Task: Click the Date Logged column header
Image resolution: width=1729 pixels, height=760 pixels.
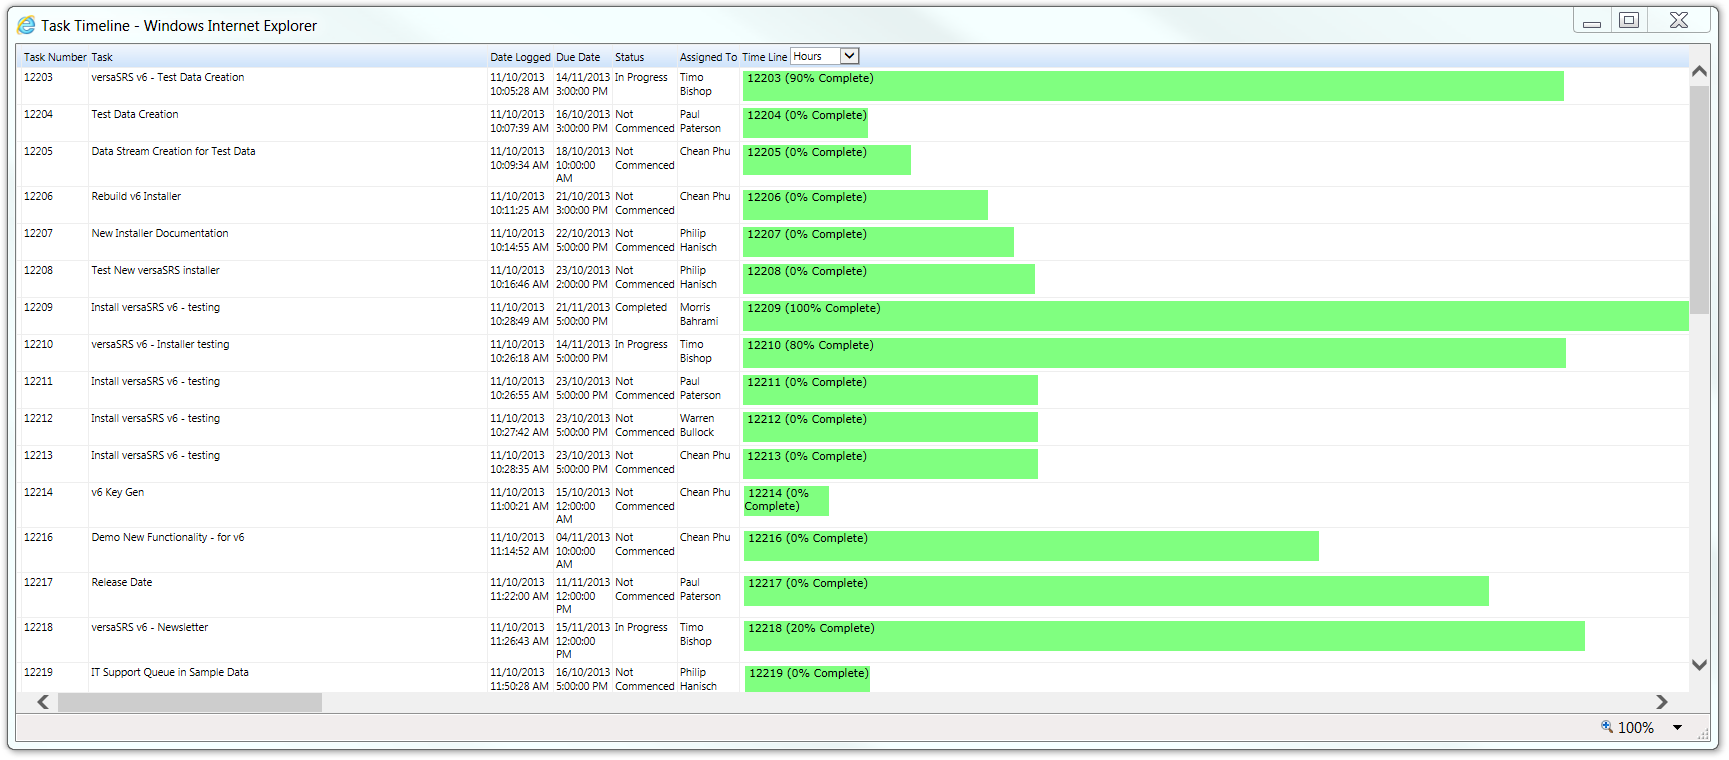Action: 520,57
